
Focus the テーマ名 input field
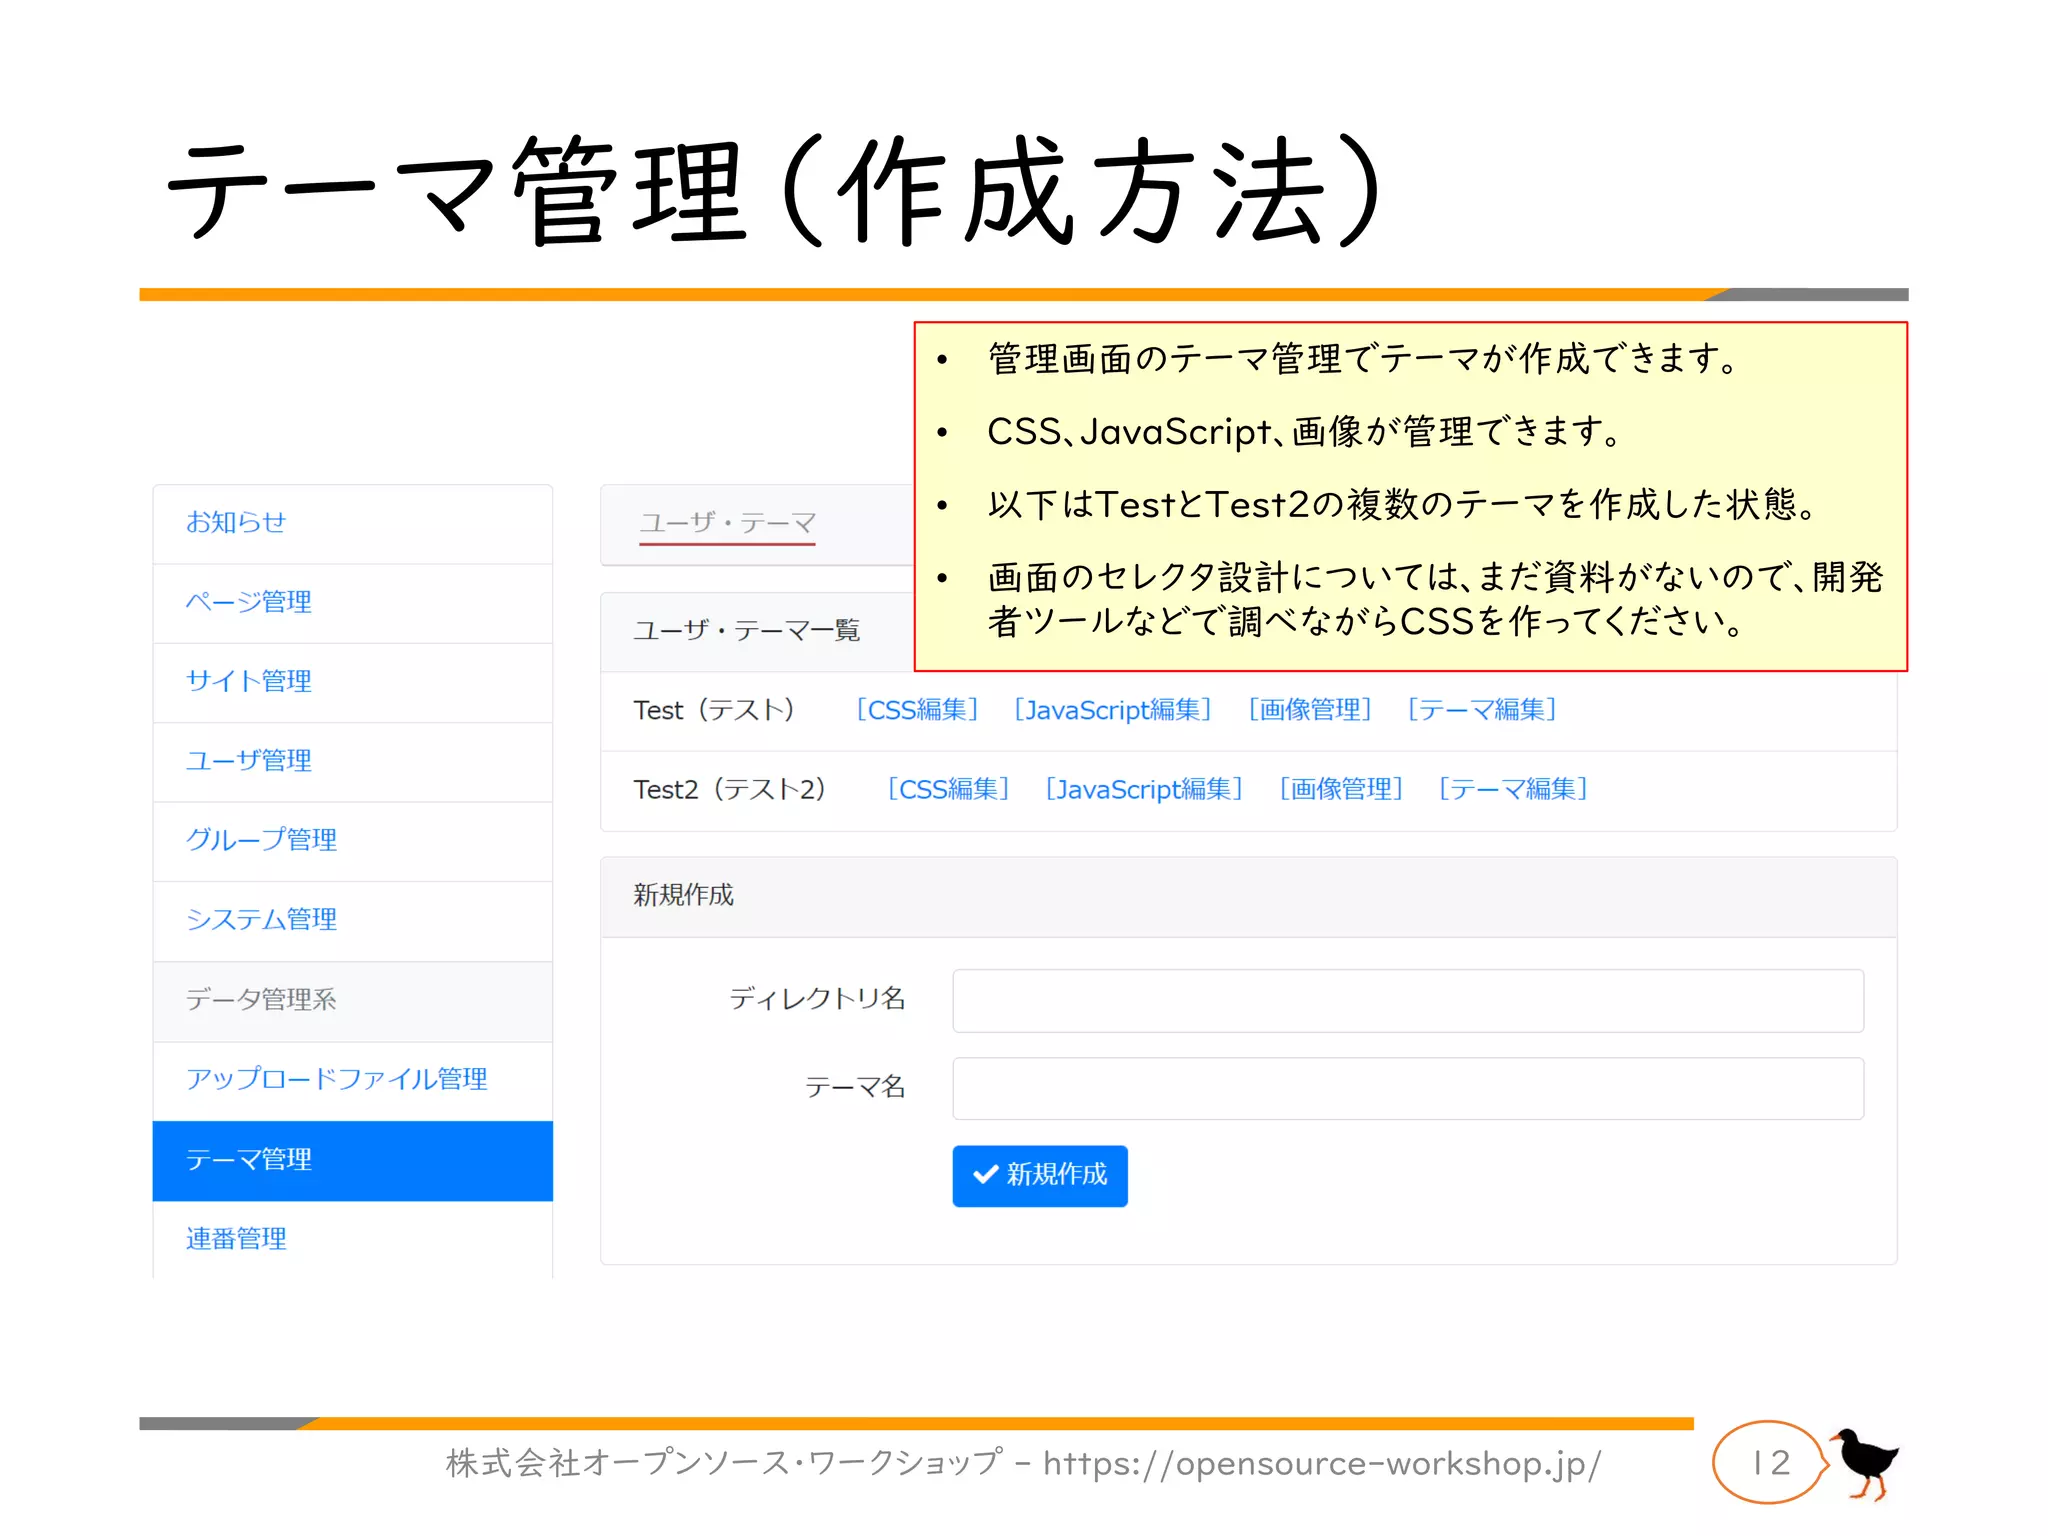coord(1408,1089)
